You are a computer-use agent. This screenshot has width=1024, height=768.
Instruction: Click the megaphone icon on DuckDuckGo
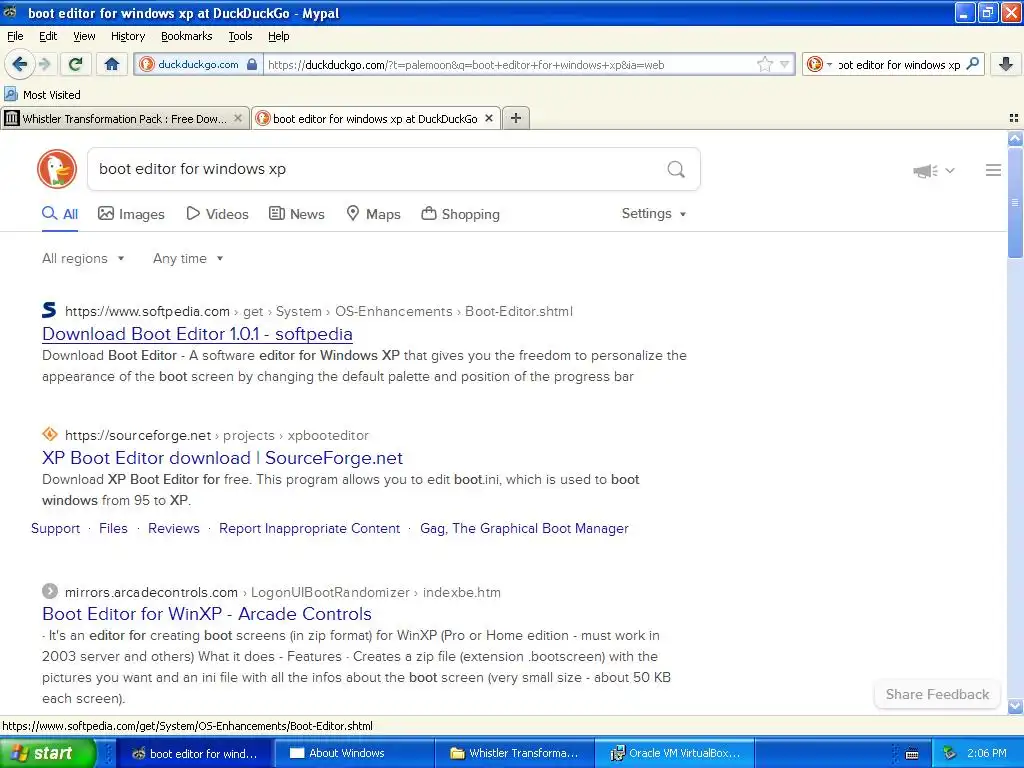click(925, 171)
